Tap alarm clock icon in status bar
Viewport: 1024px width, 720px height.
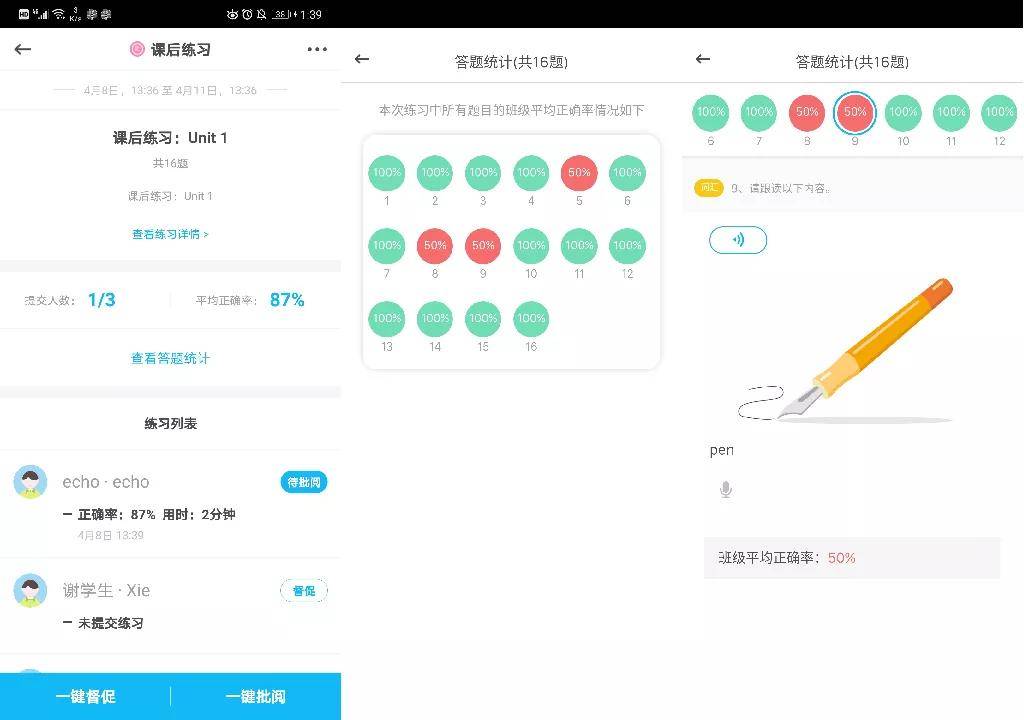pyautogui.click(x=247, y=14)
